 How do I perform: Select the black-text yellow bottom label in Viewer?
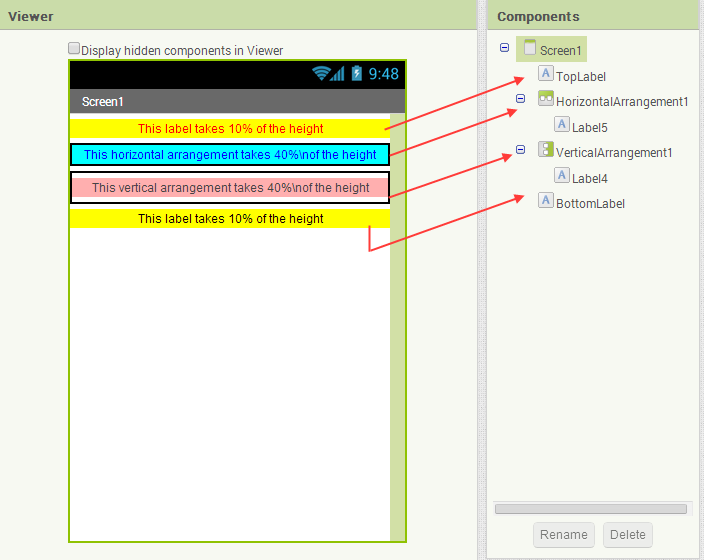click(x=230, y=219)
